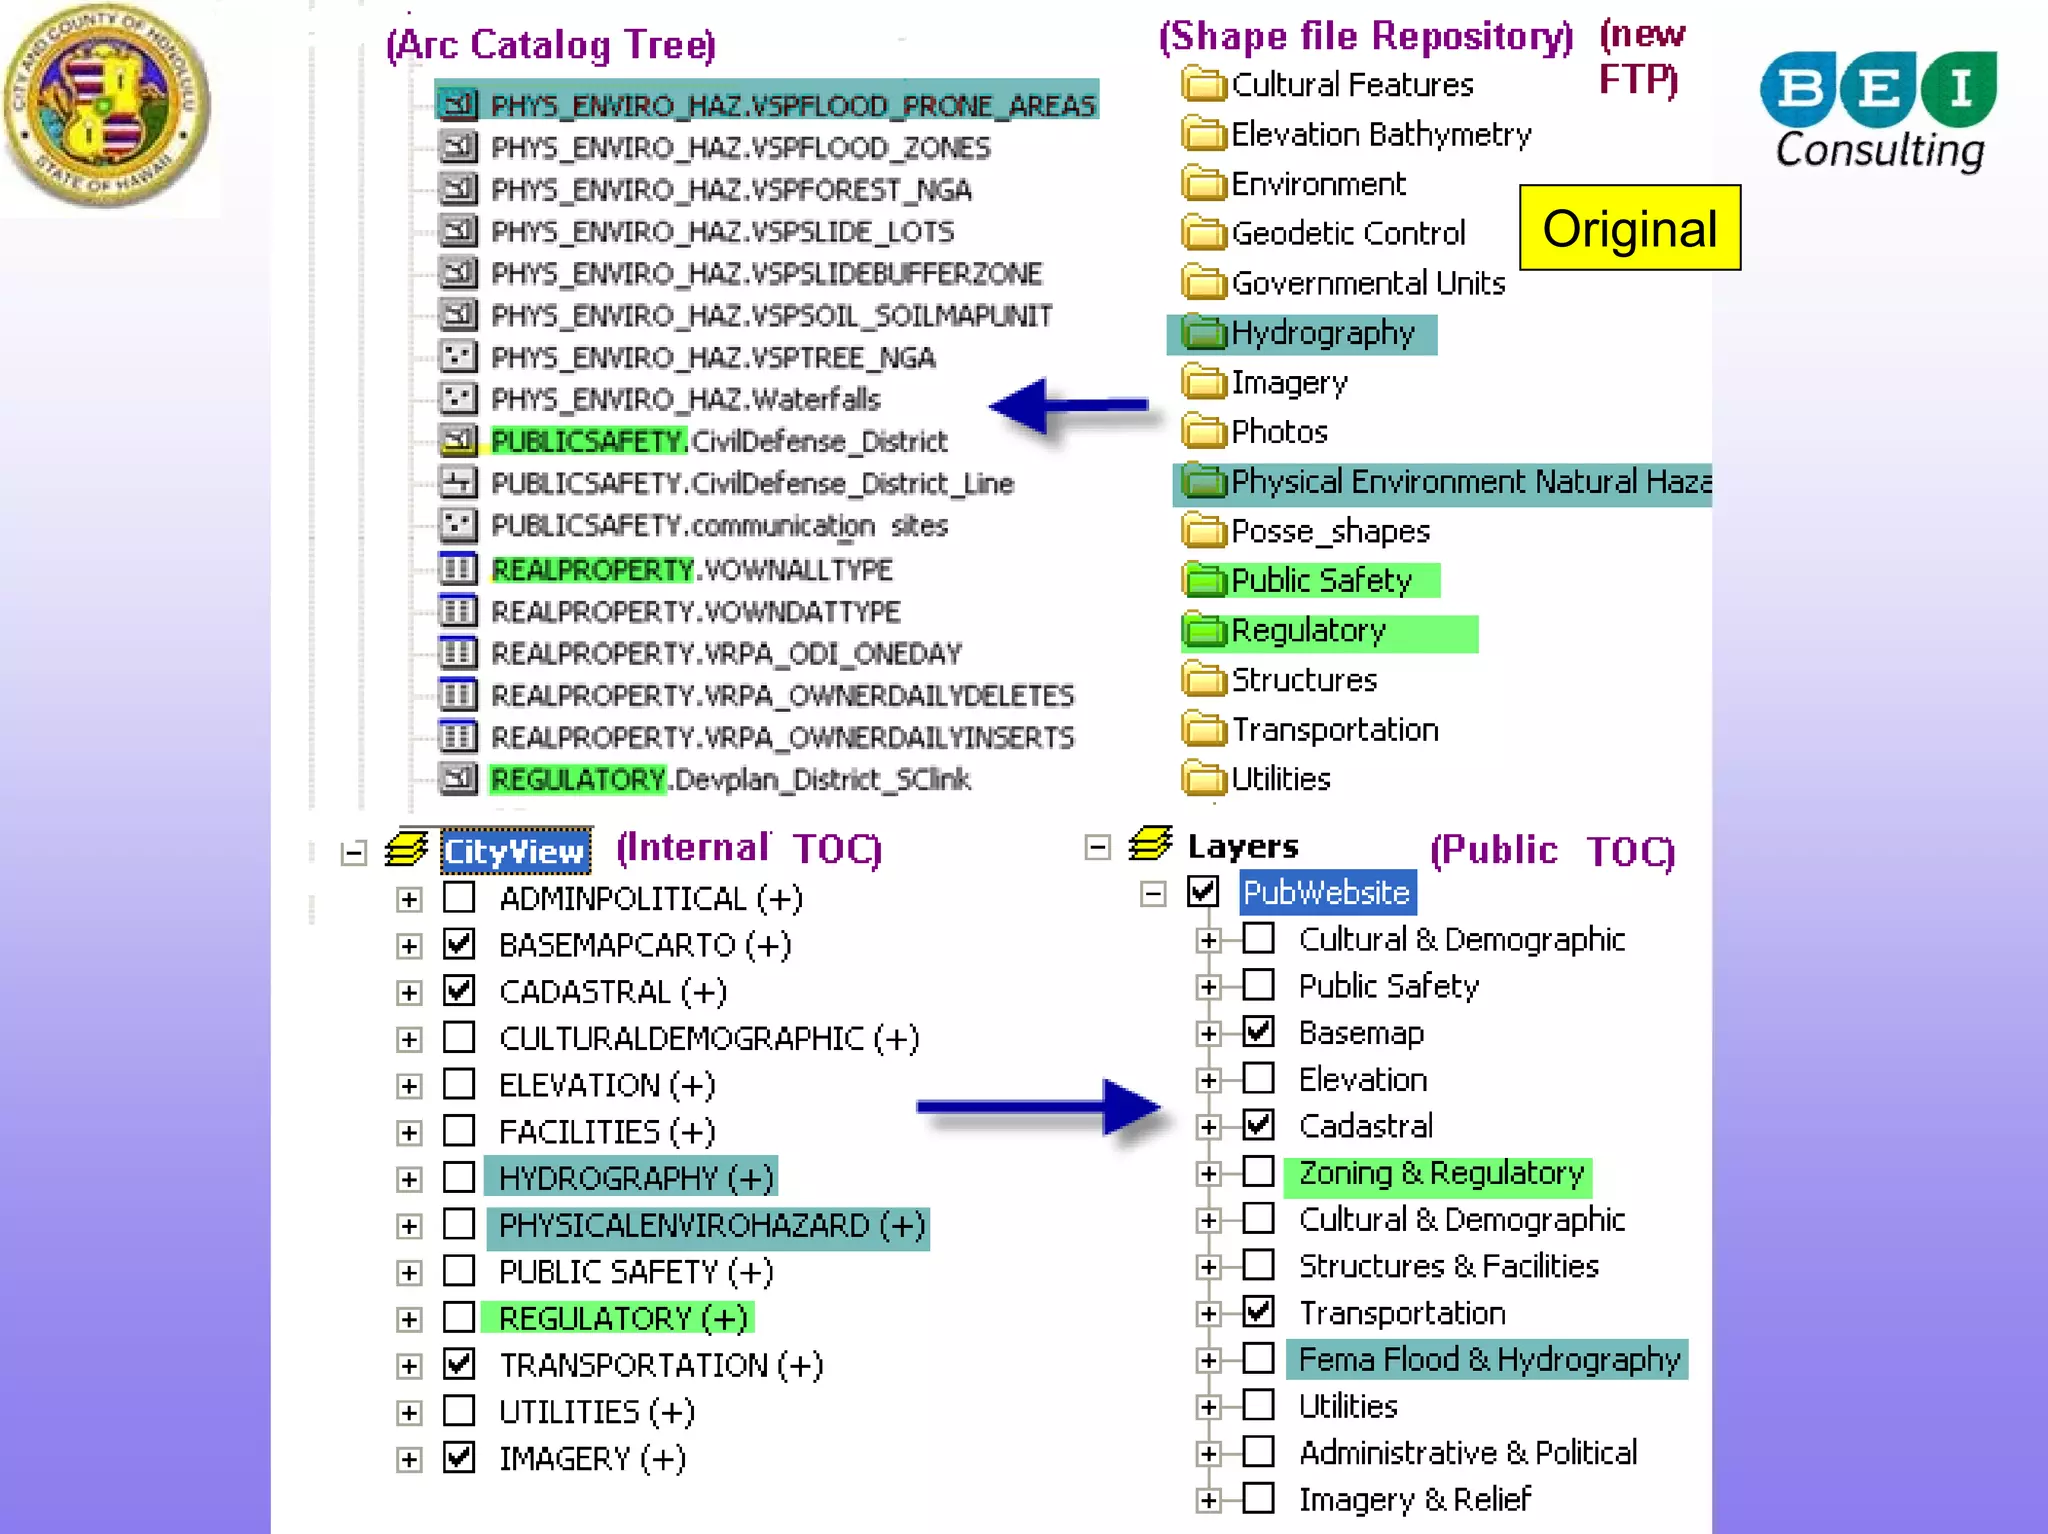Uncheck the BASEMAPCARTO layer checkbox
The height and width of the screenshot is (1534, 2048).
(x=459, y=944)
